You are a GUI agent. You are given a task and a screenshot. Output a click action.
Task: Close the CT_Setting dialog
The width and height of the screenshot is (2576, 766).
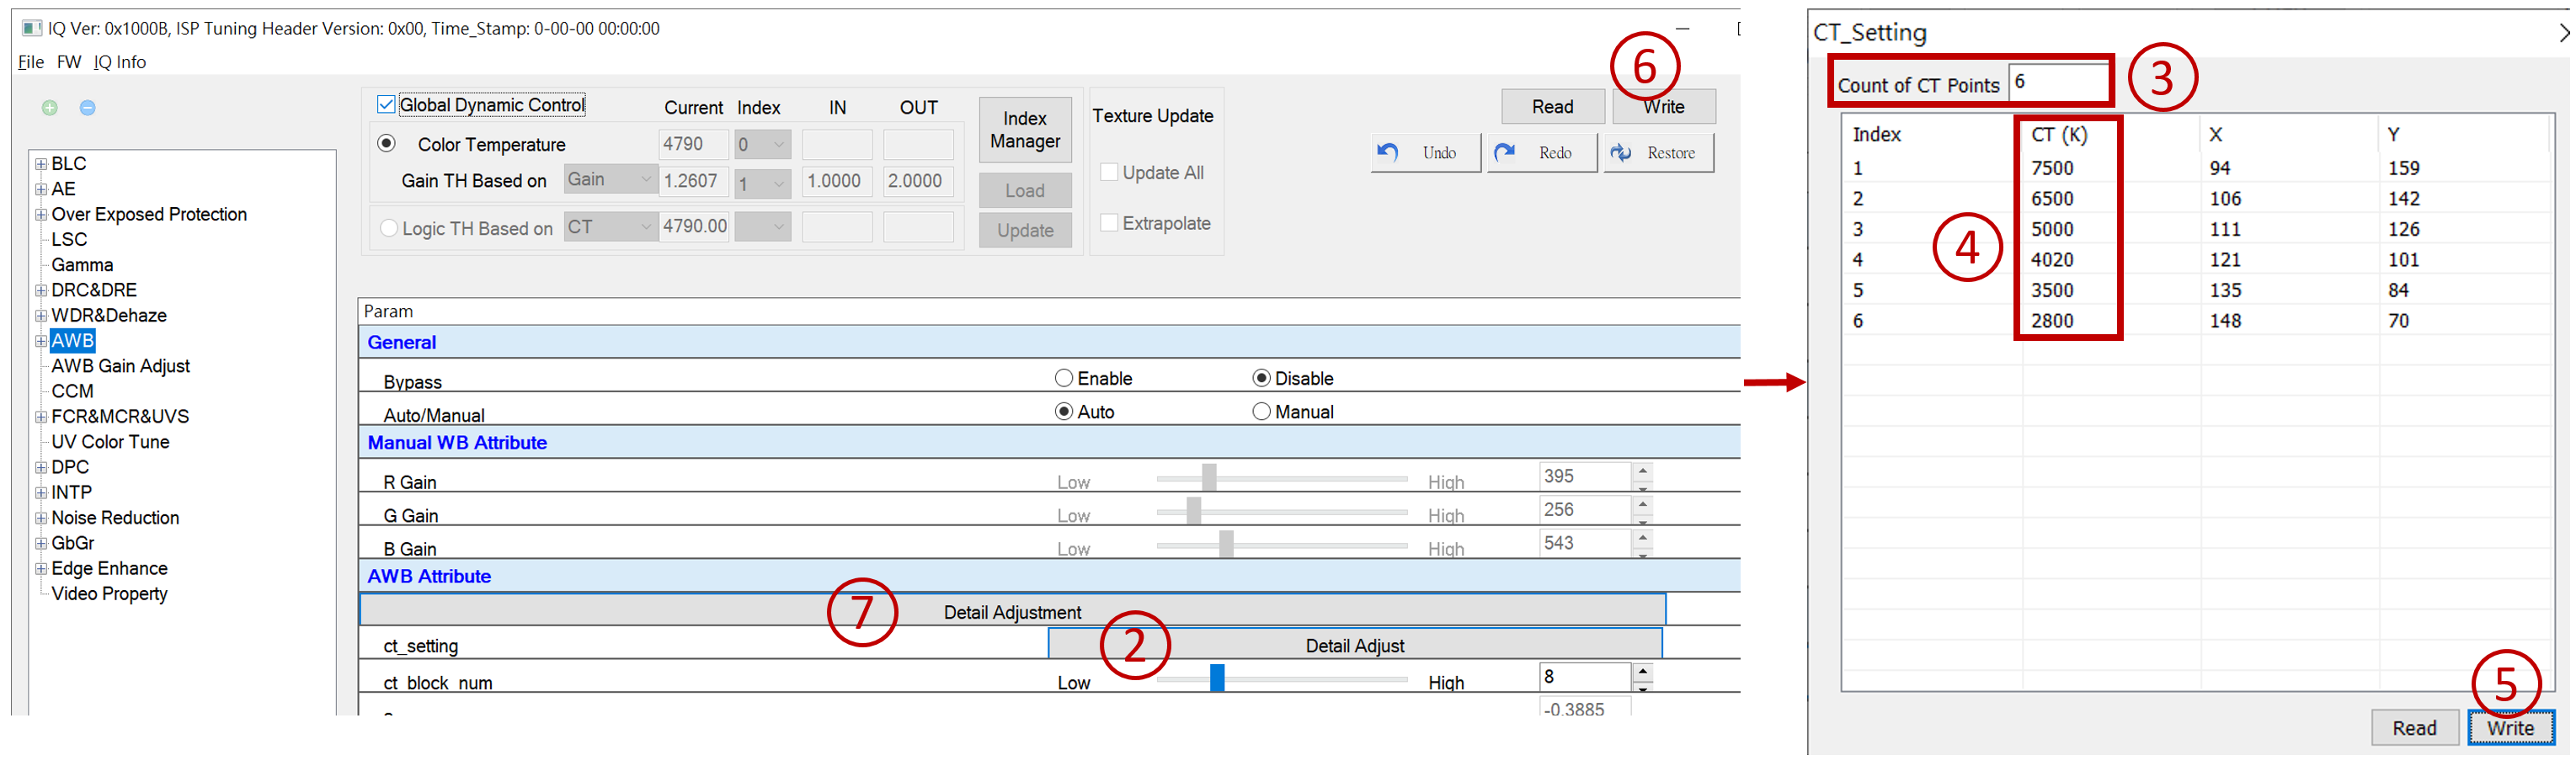(x=2564, y=33)
